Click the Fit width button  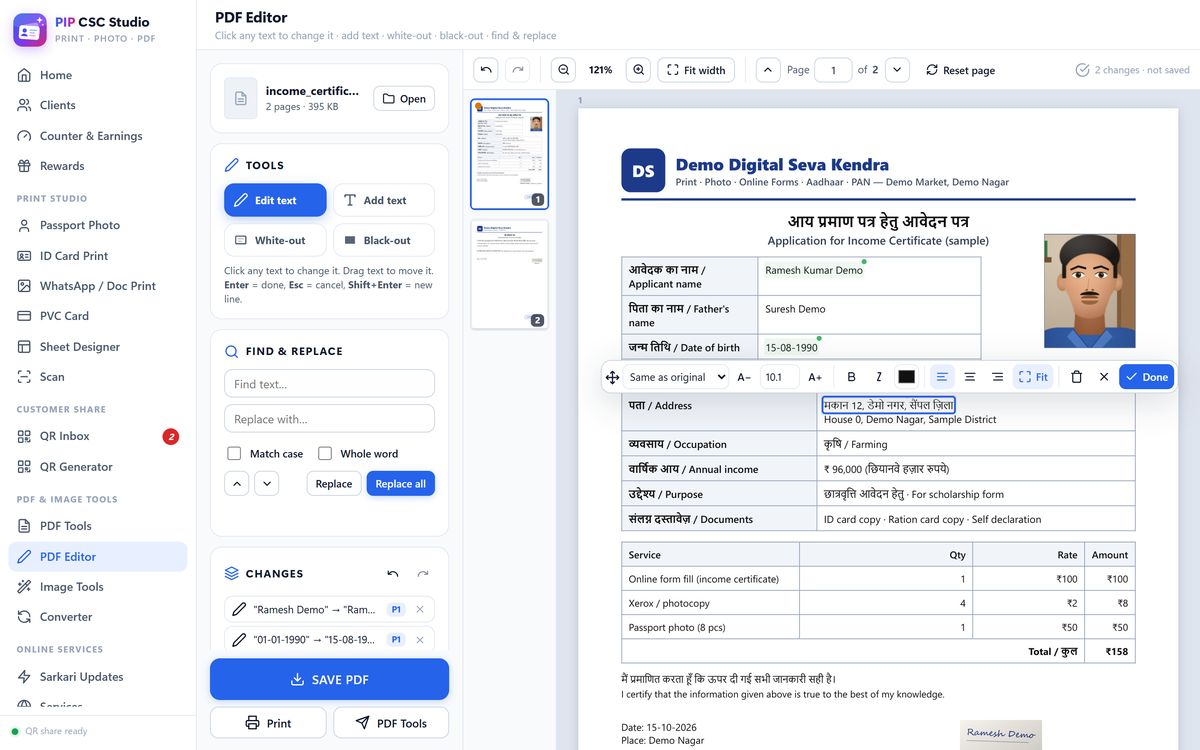click(x=696, y=70)
